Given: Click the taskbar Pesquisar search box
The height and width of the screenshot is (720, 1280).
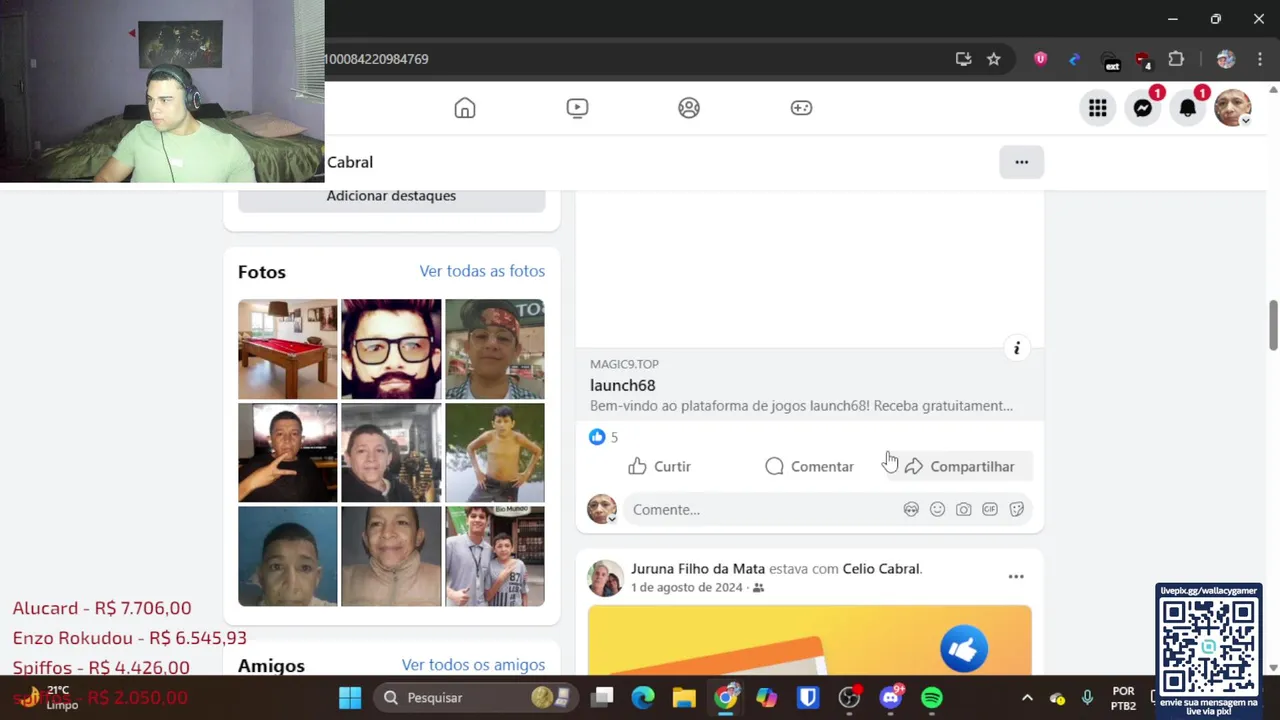Looking at the screenshot, I should point(475,697).
